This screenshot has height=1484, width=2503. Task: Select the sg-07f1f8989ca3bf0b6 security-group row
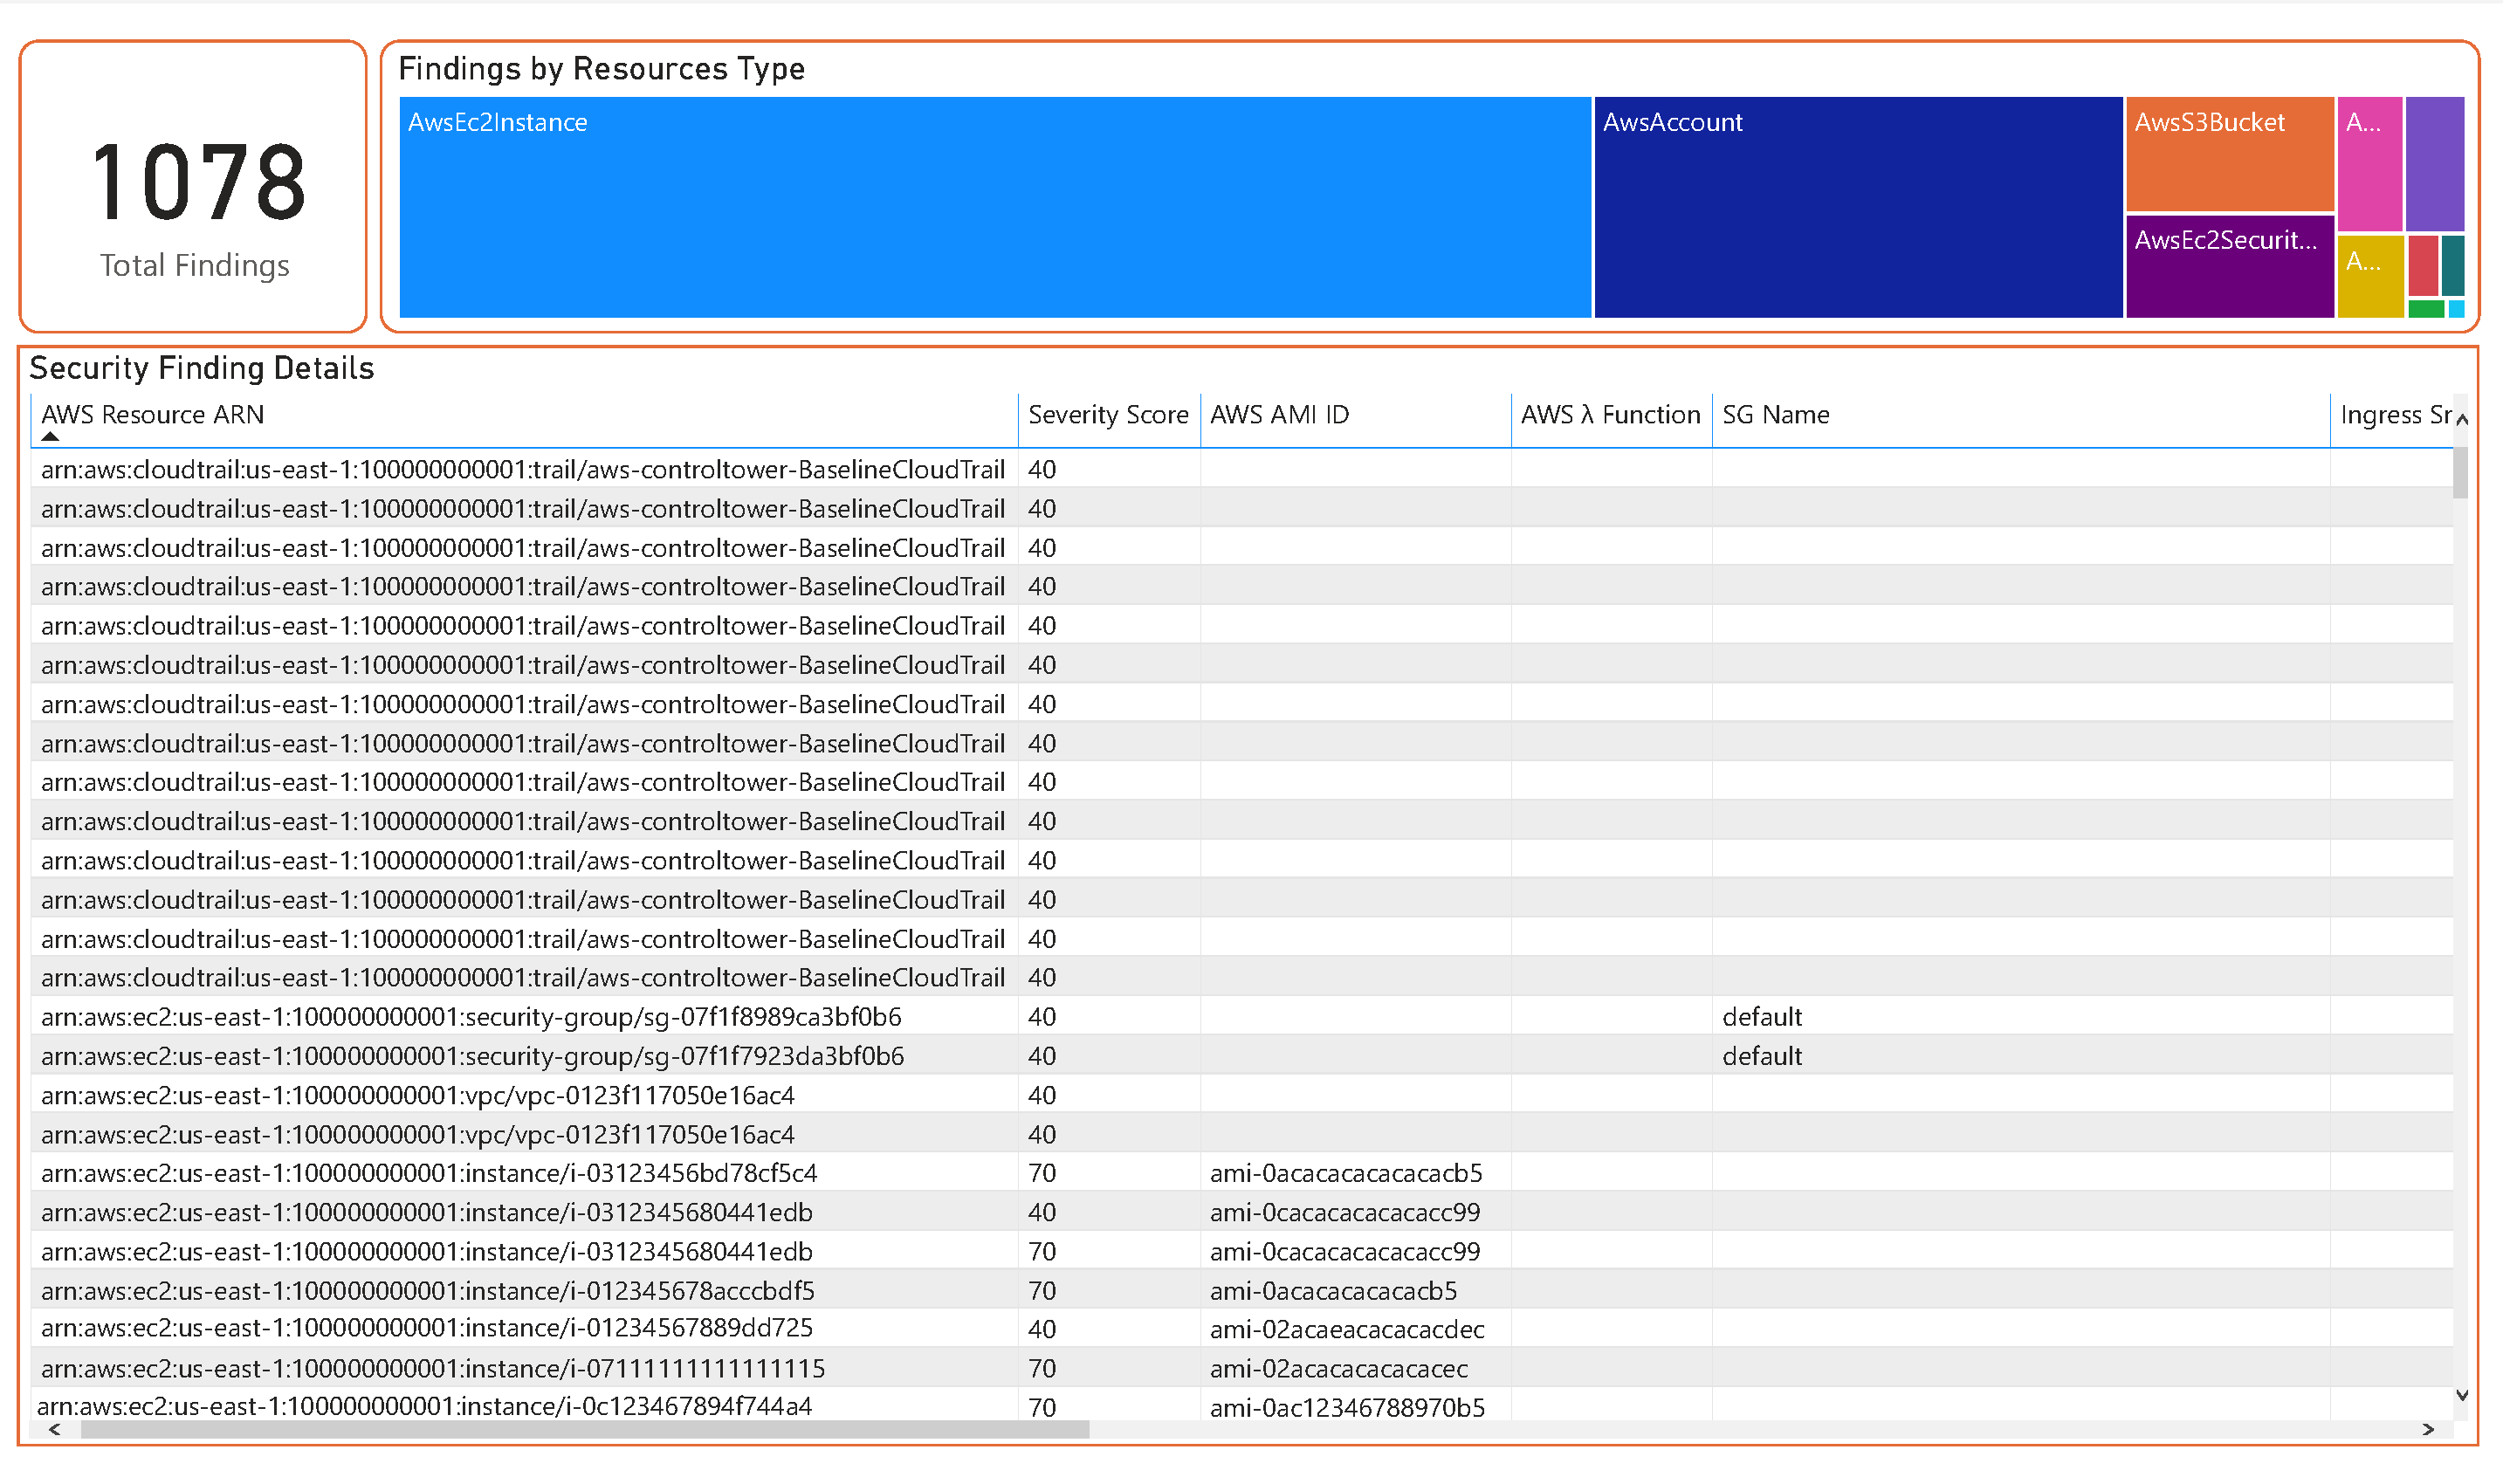tap(470, 1017)
